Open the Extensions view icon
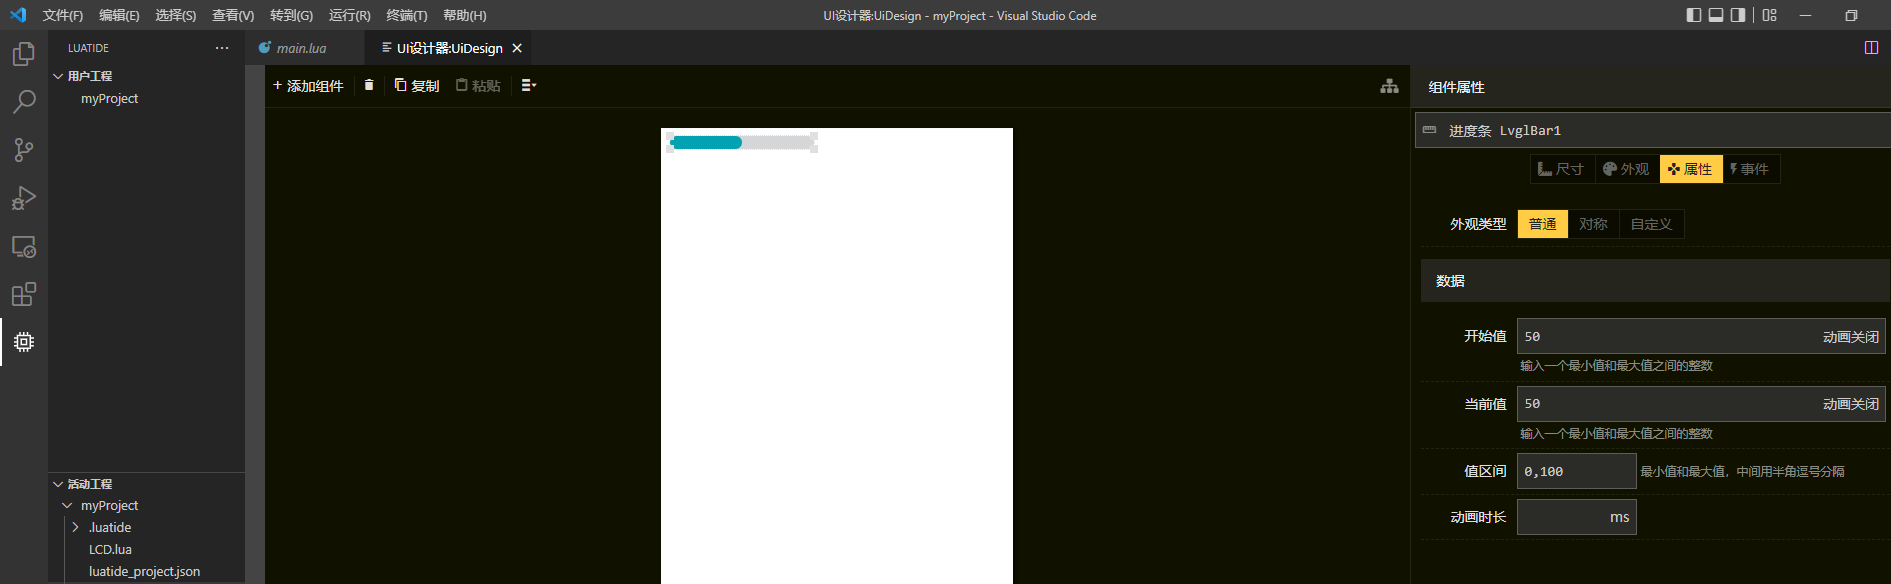The height and width of the screenshot is (584, 1891). [x=24, y=294]
